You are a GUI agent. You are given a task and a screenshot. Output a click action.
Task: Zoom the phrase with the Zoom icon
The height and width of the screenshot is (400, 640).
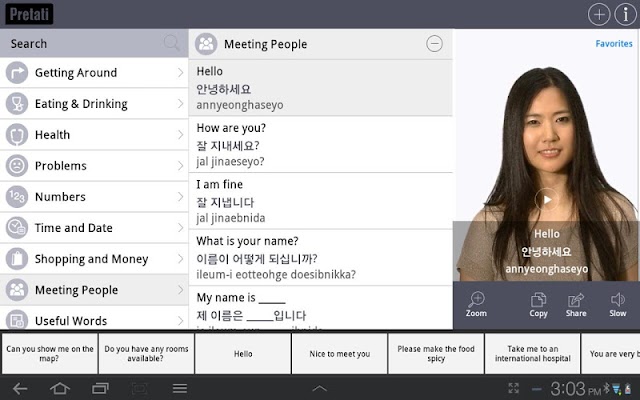click(476, 304)
